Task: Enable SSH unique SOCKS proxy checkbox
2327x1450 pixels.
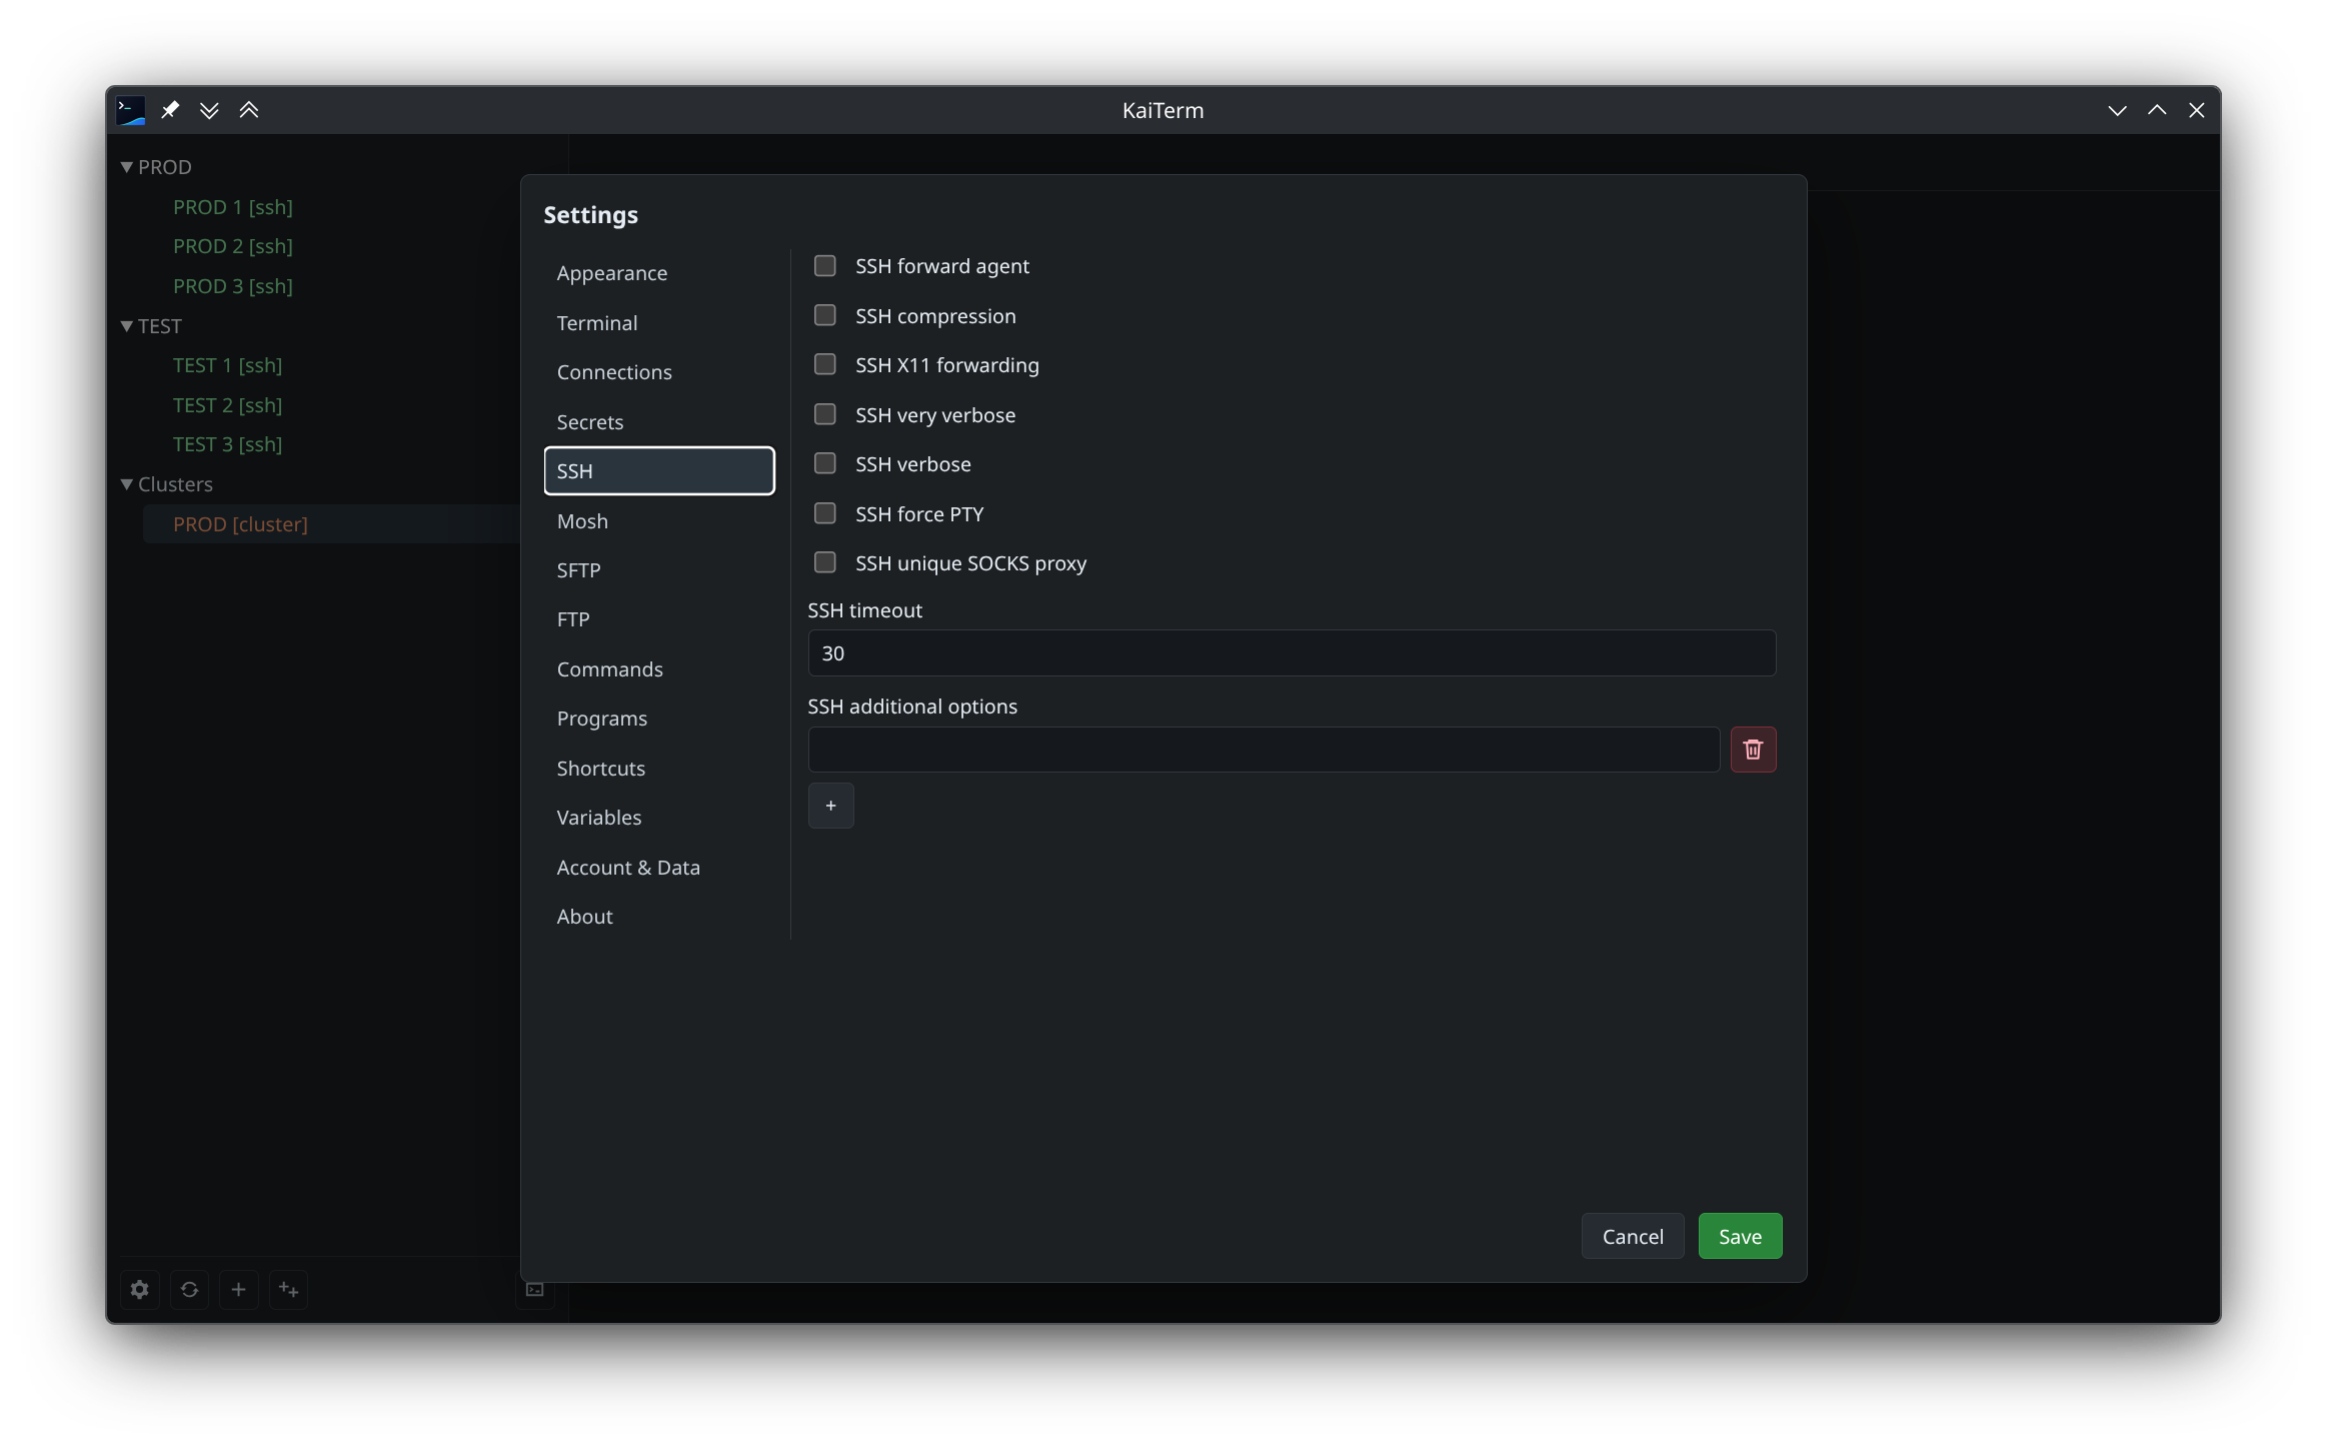Action: click(824, 562)
